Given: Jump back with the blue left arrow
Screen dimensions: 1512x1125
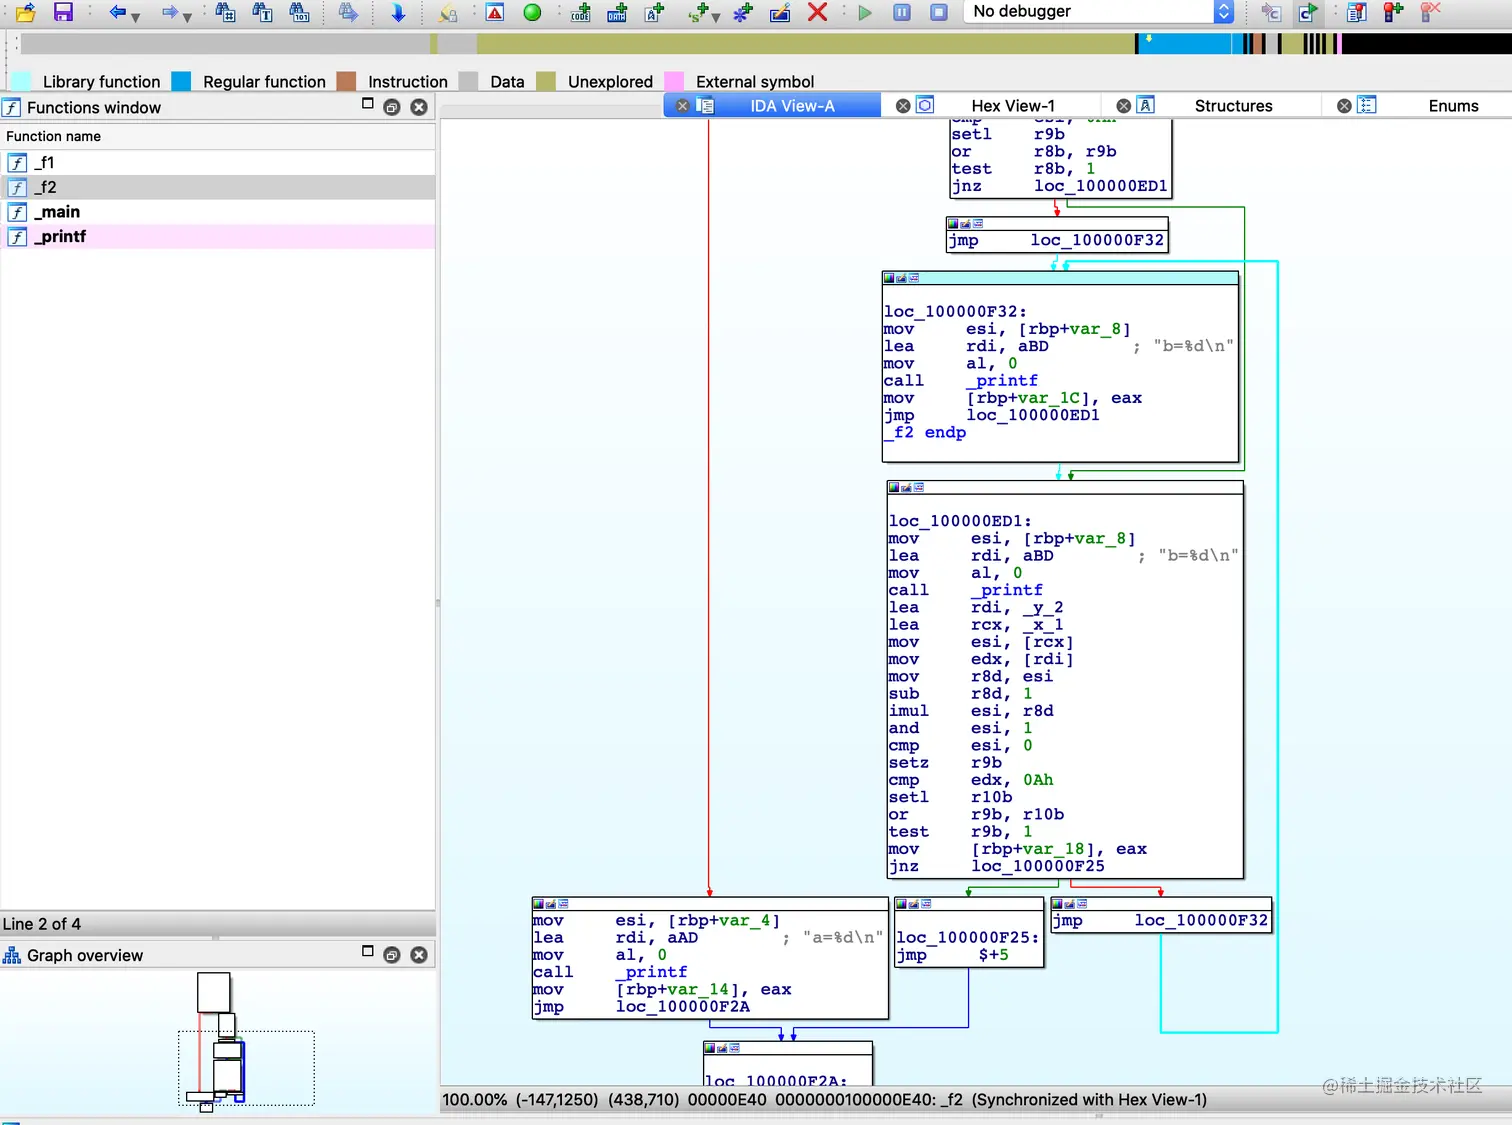Looking at the screenshot, I should (118, 12).
